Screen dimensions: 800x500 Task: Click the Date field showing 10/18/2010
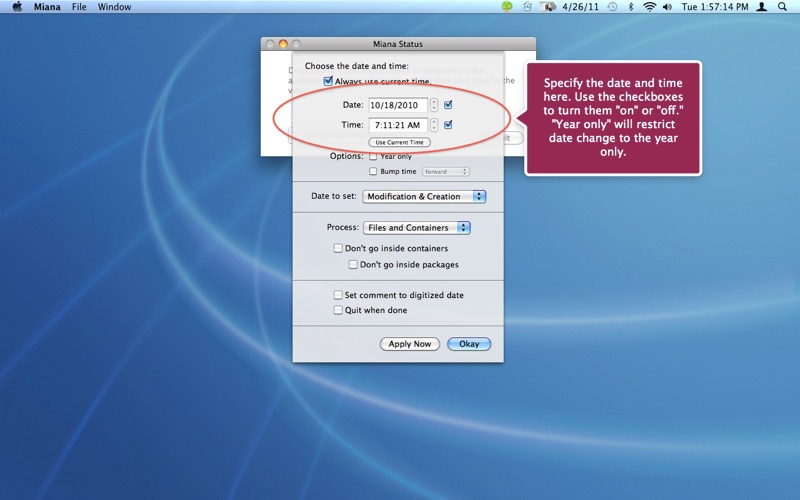[x=398, y=105]
